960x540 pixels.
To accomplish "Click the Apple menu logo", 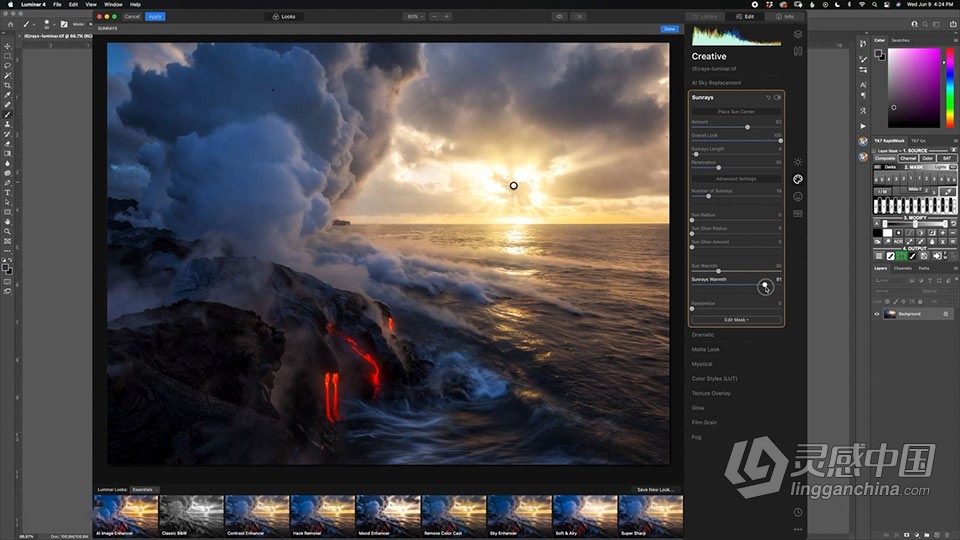I will point(10,4).
